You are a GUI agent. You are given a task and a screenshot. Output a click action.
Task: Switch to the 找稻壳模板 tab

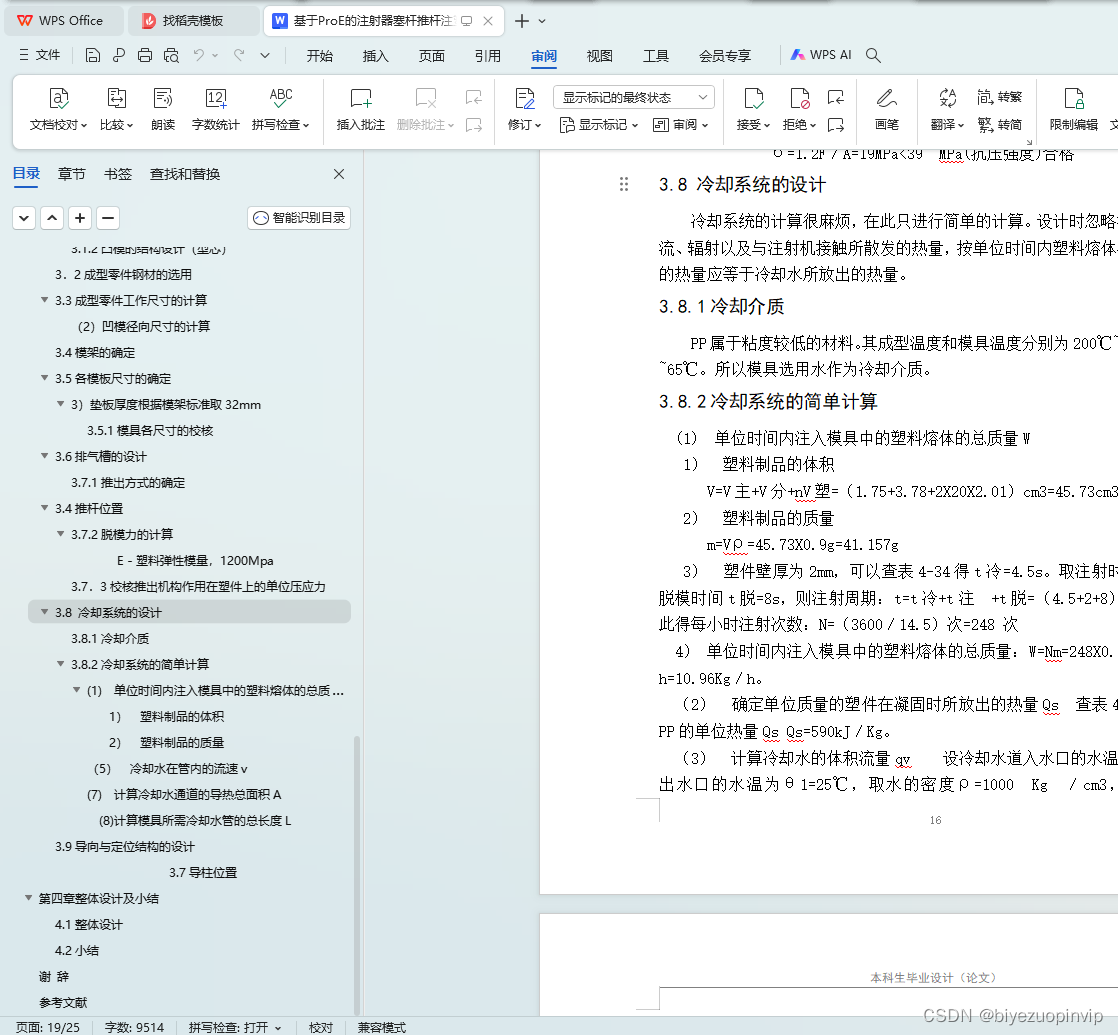[x=194, y=21]
